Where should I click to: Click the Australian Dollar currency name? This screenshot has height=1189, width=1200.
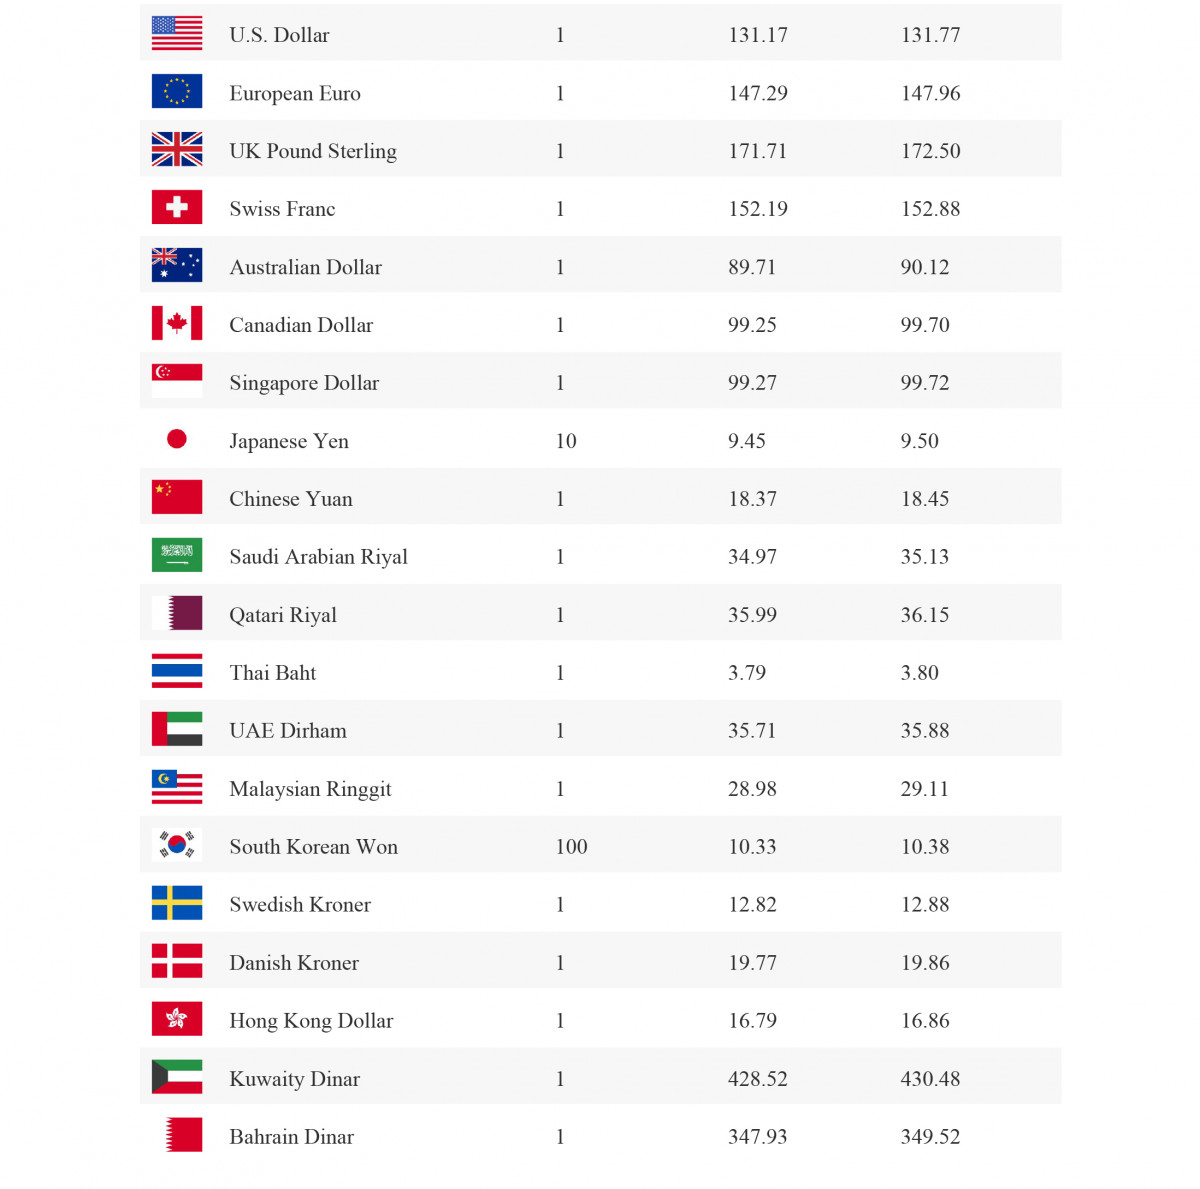tap(305, 267)
